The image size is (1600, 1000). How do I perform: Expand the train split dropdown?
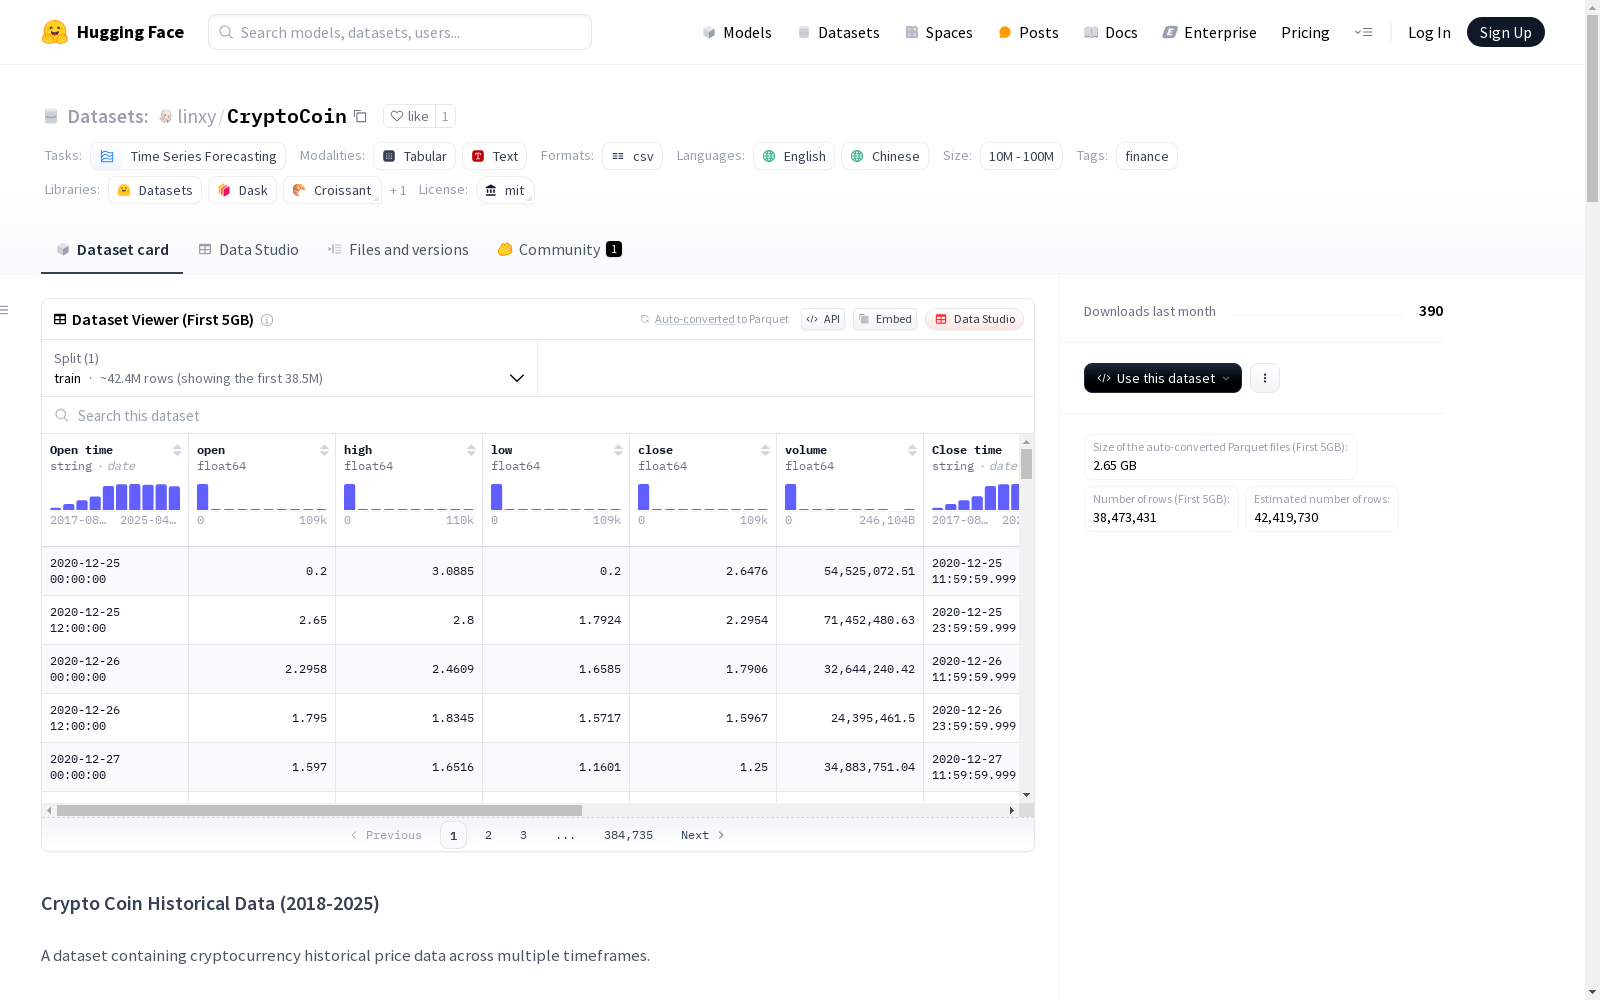coord(289,368)
